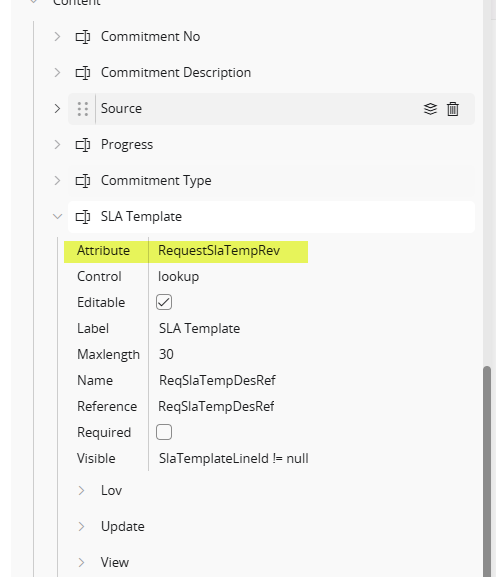Screen dimensions: 496x577
Task: Collapse the SLA Template item
Action: point(57,216)
